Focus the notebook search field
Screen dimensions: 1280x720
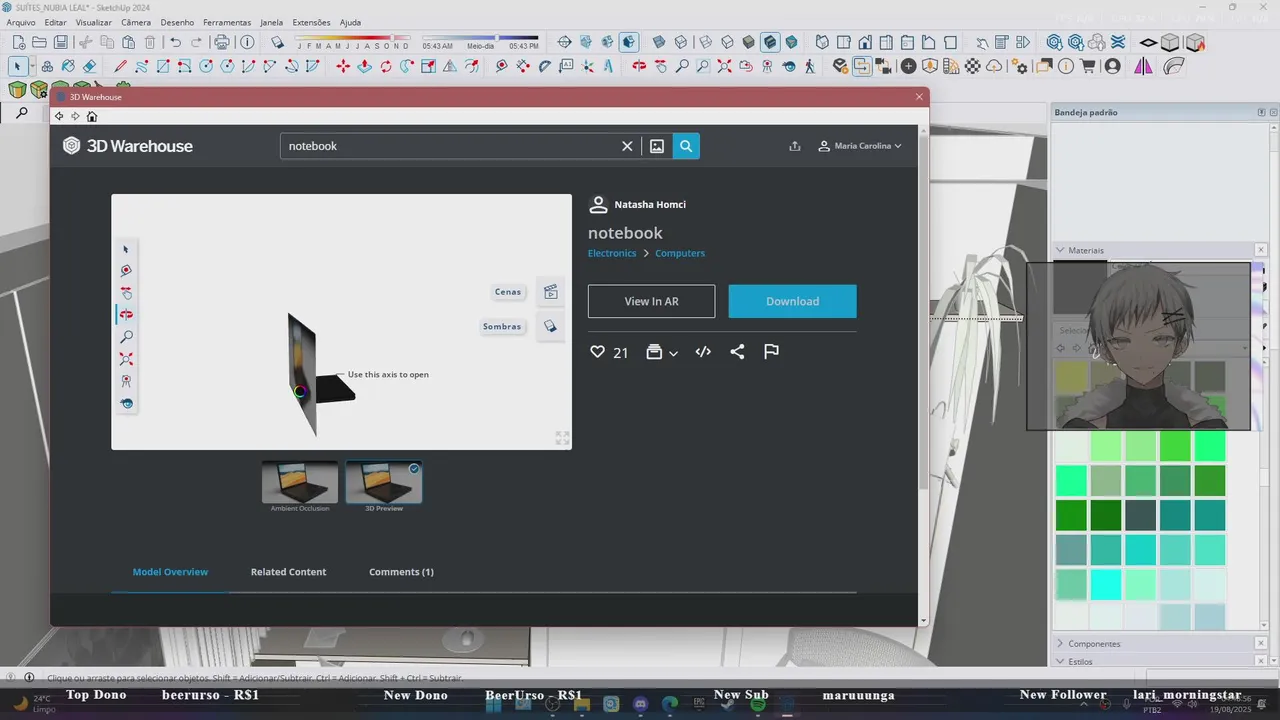(x=450, y=146)
